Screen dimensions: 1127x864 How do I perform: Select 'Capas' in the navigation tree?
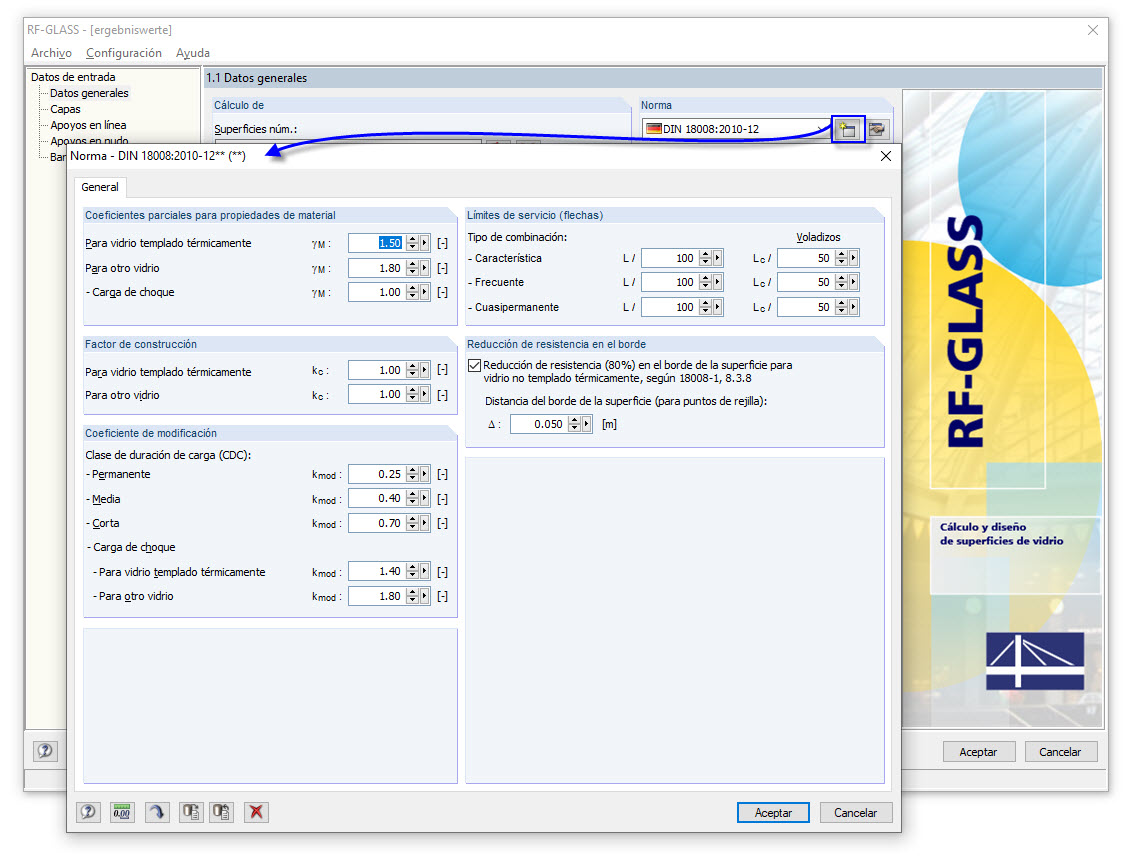[65, 109]
